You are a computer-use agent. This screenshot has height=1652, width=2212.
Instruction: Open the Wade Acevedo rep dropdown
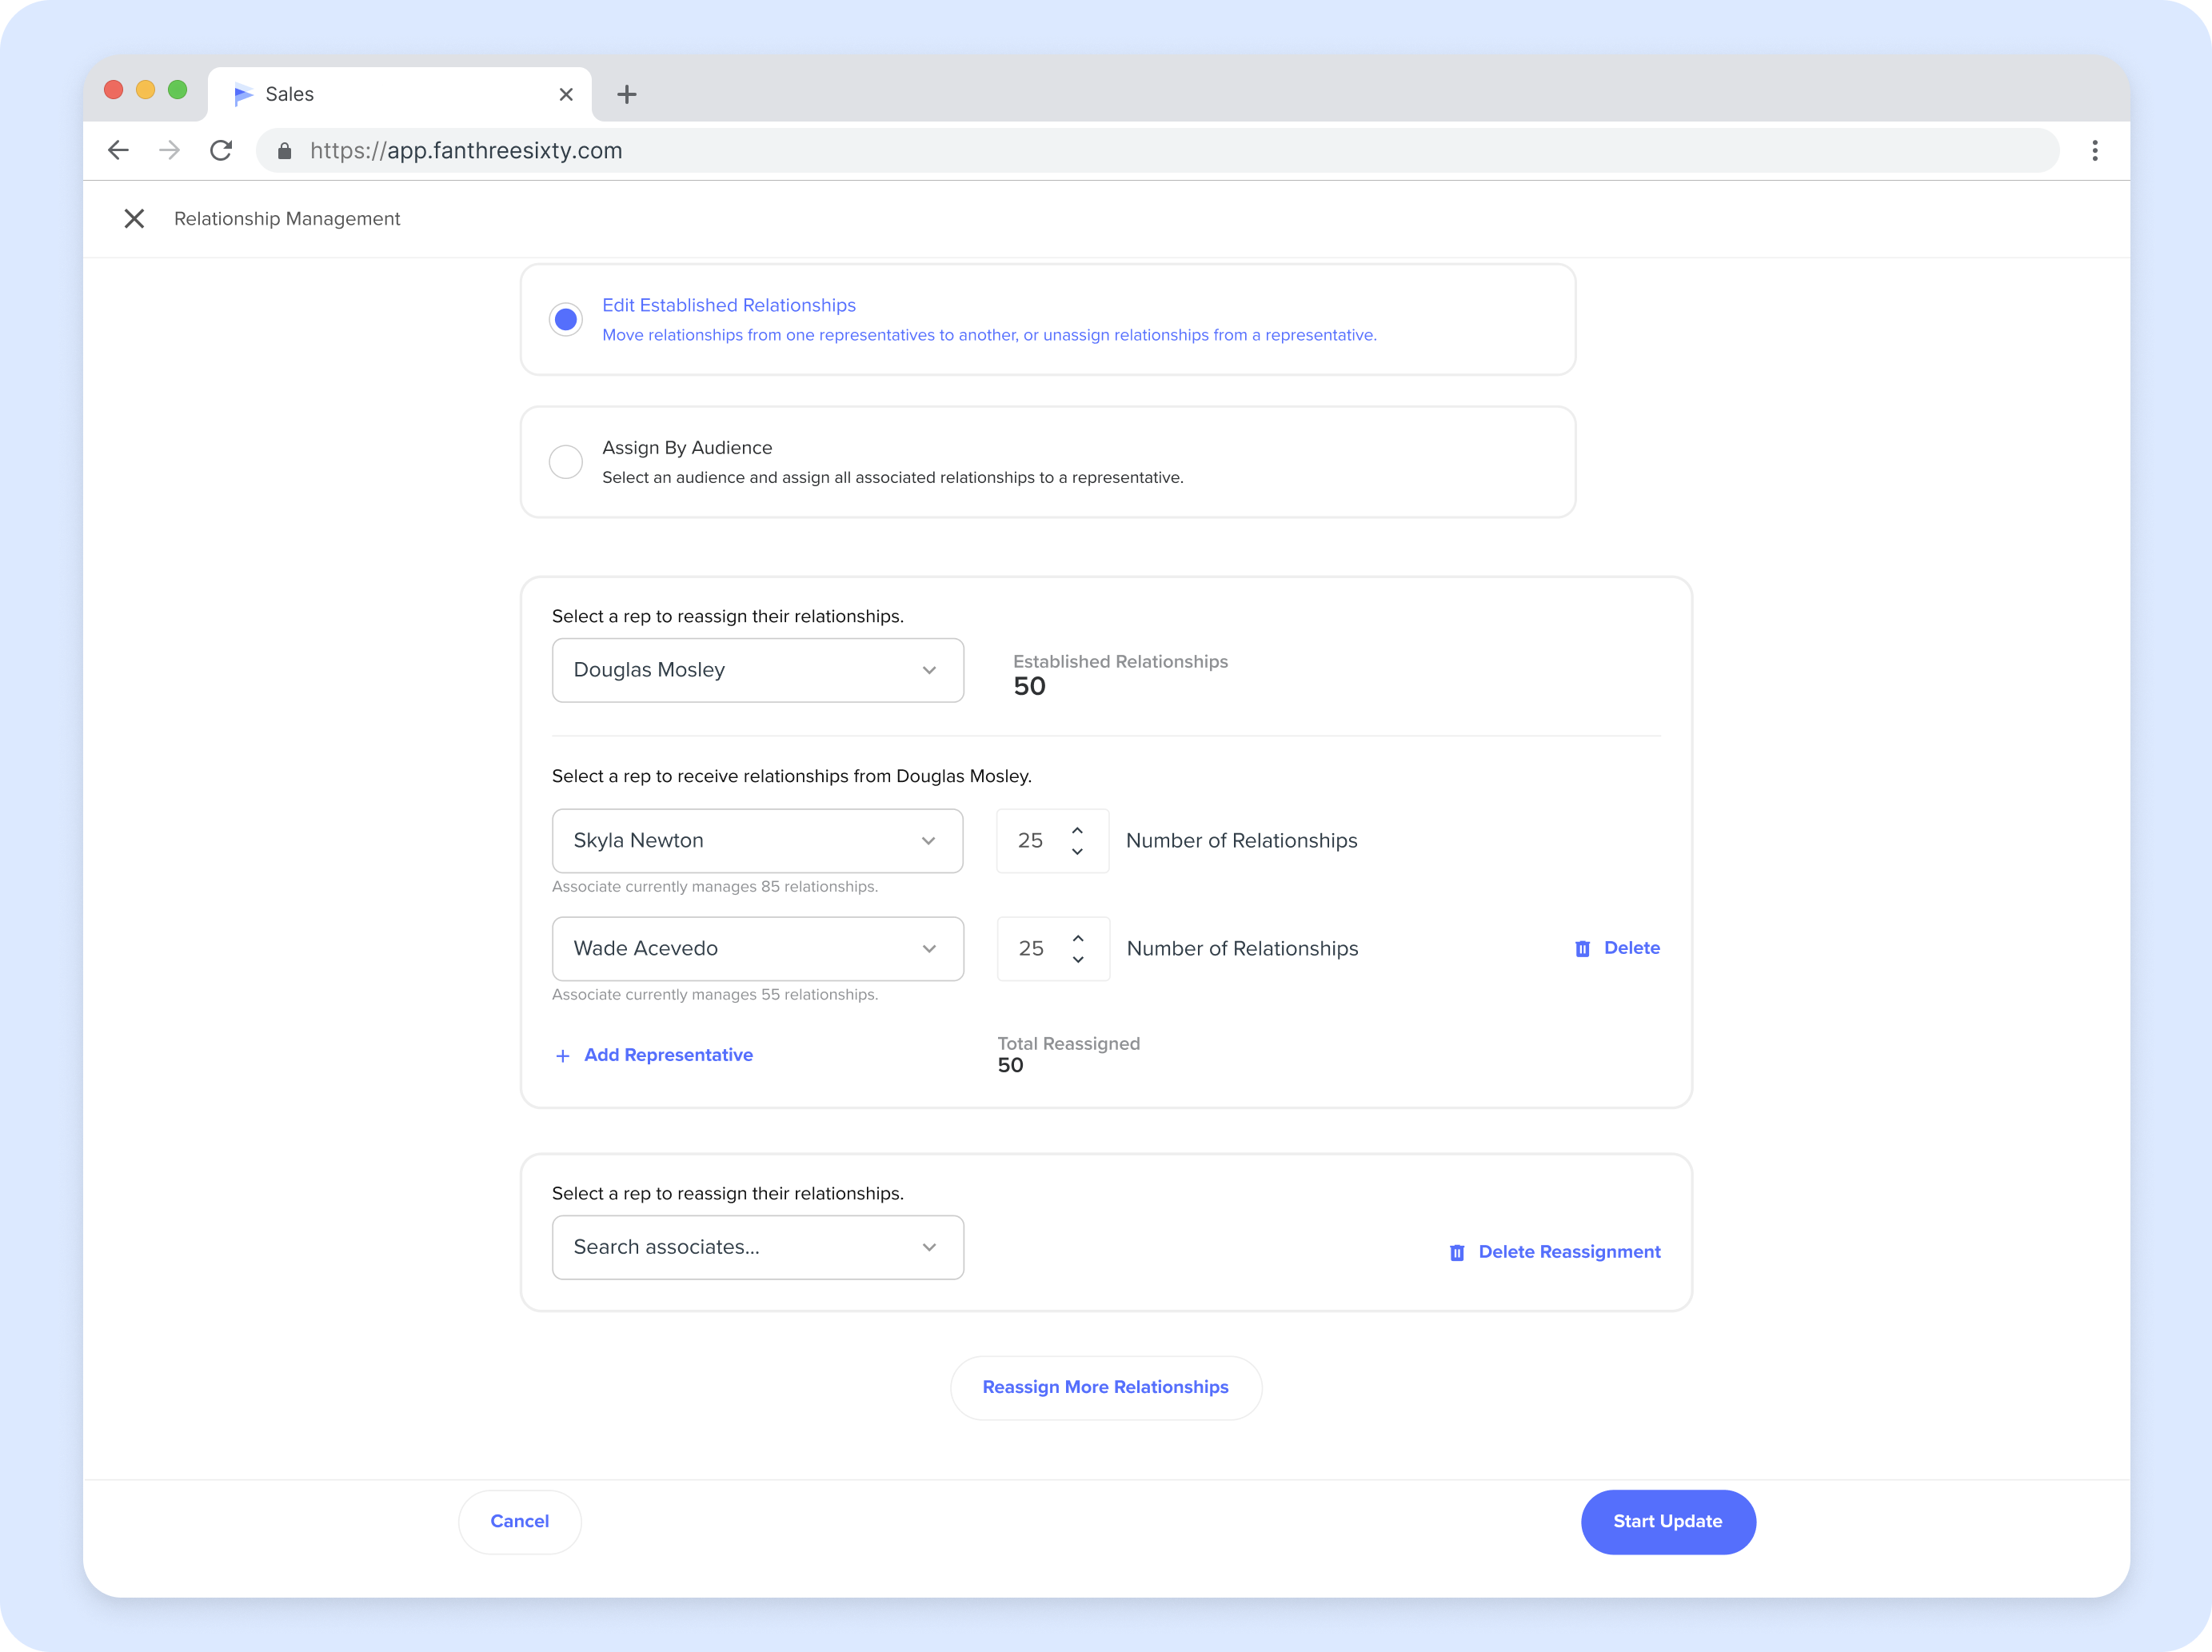[x=758, y=949]
